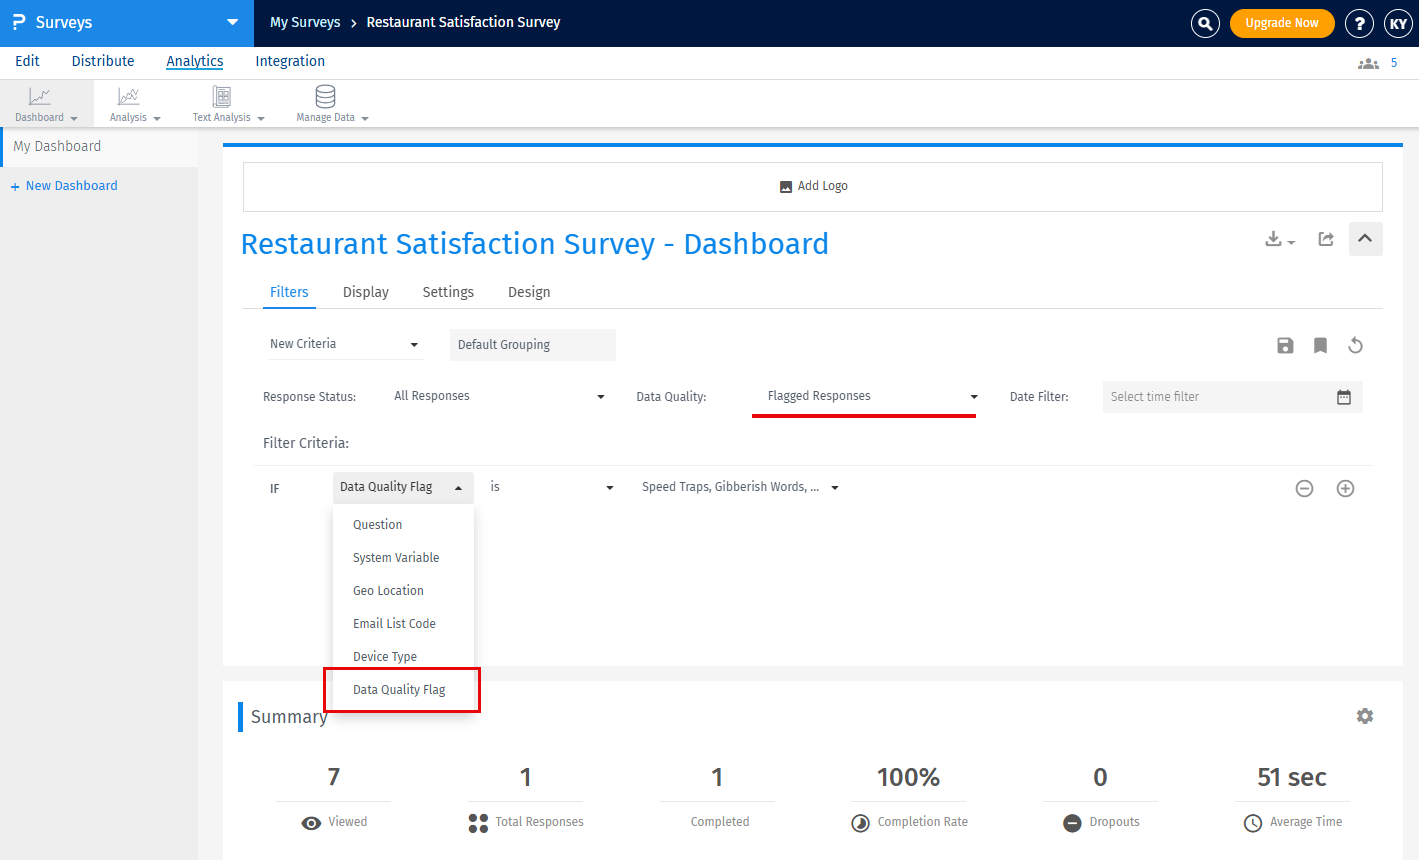Share the dashboard via the share icon
This screenshot has width=1419, height=860.
(1326, 239)
